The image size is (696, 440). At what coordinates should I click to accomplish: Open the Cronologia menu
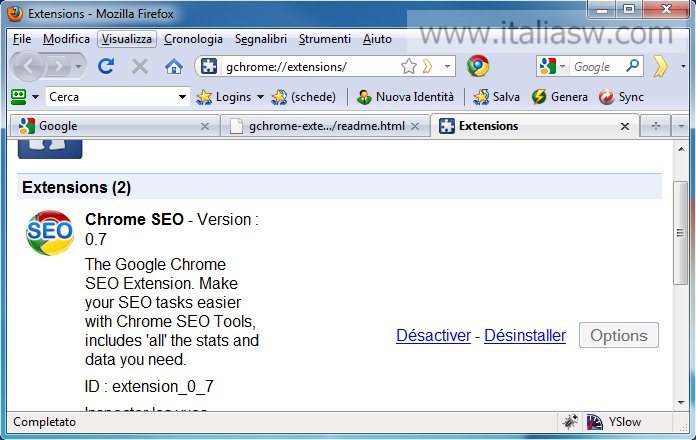193,39
